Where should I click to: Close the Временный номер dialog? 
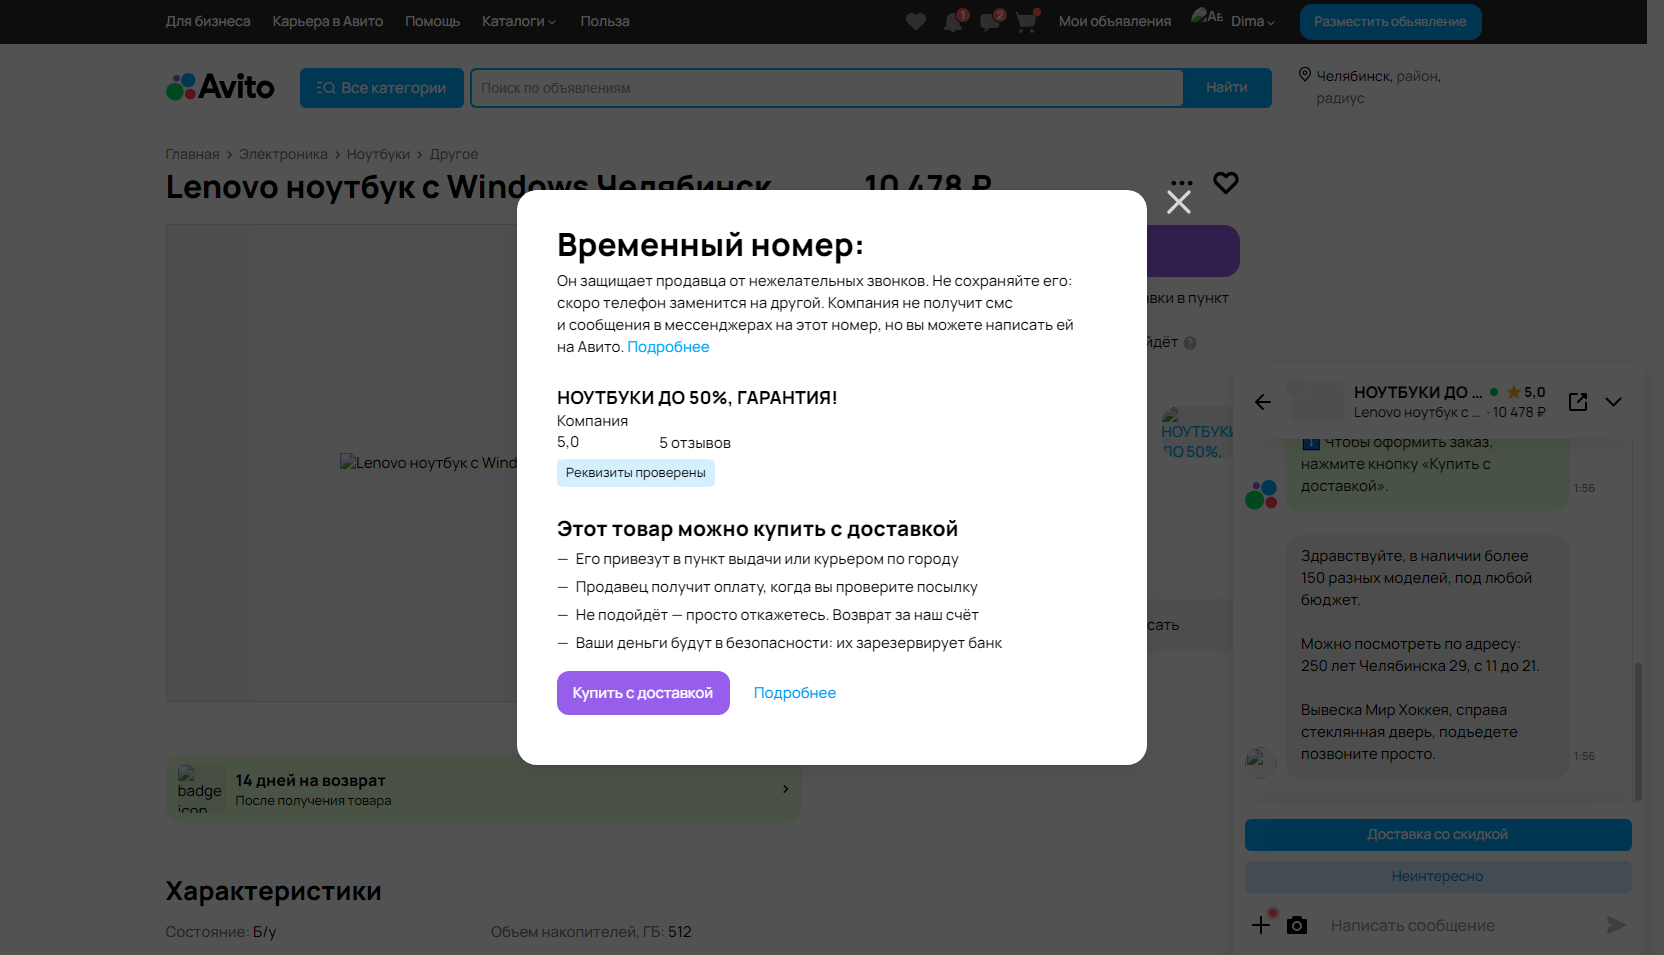pyautogui.click(x=1179, y=202)
